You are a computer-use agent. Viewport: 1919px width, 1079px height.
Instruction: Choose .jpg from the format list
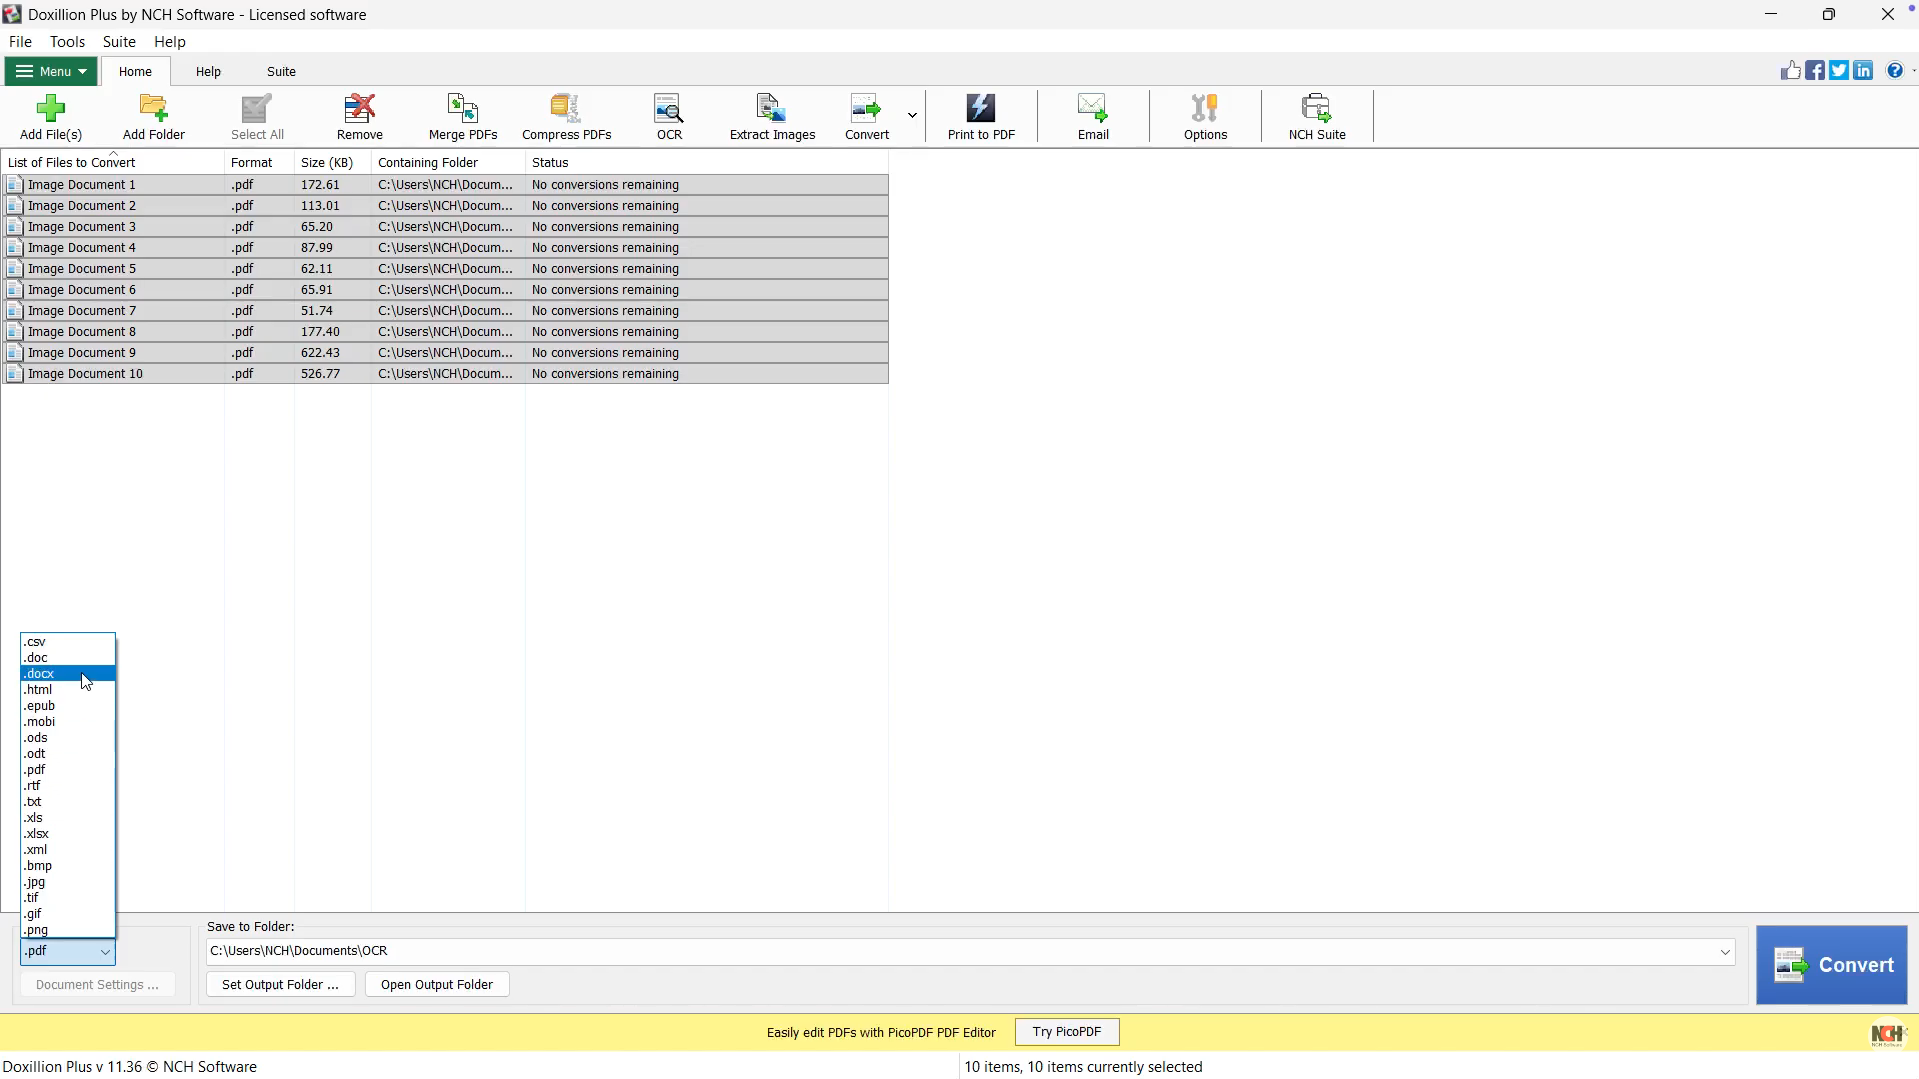pyautogui.click(x=68, y=882)
